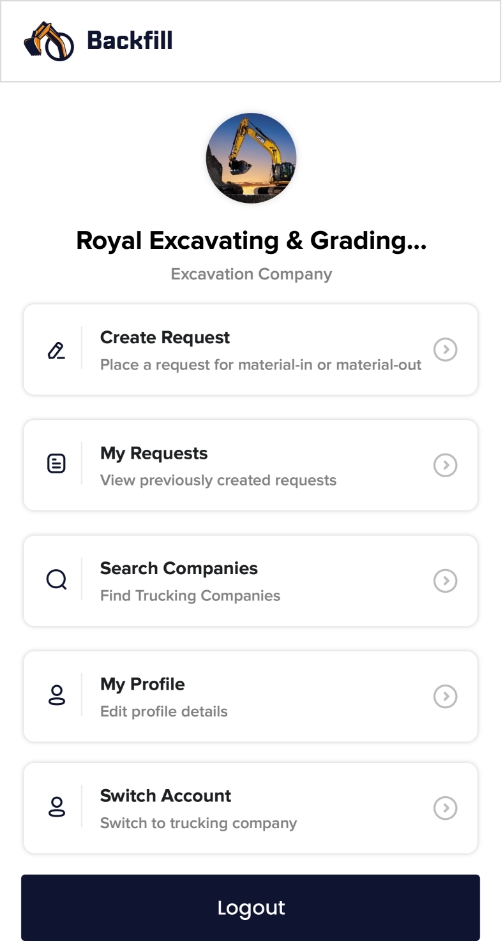Click the Backfill brand name text
Screen dimensions: 502x941
[x=130, y=40]
